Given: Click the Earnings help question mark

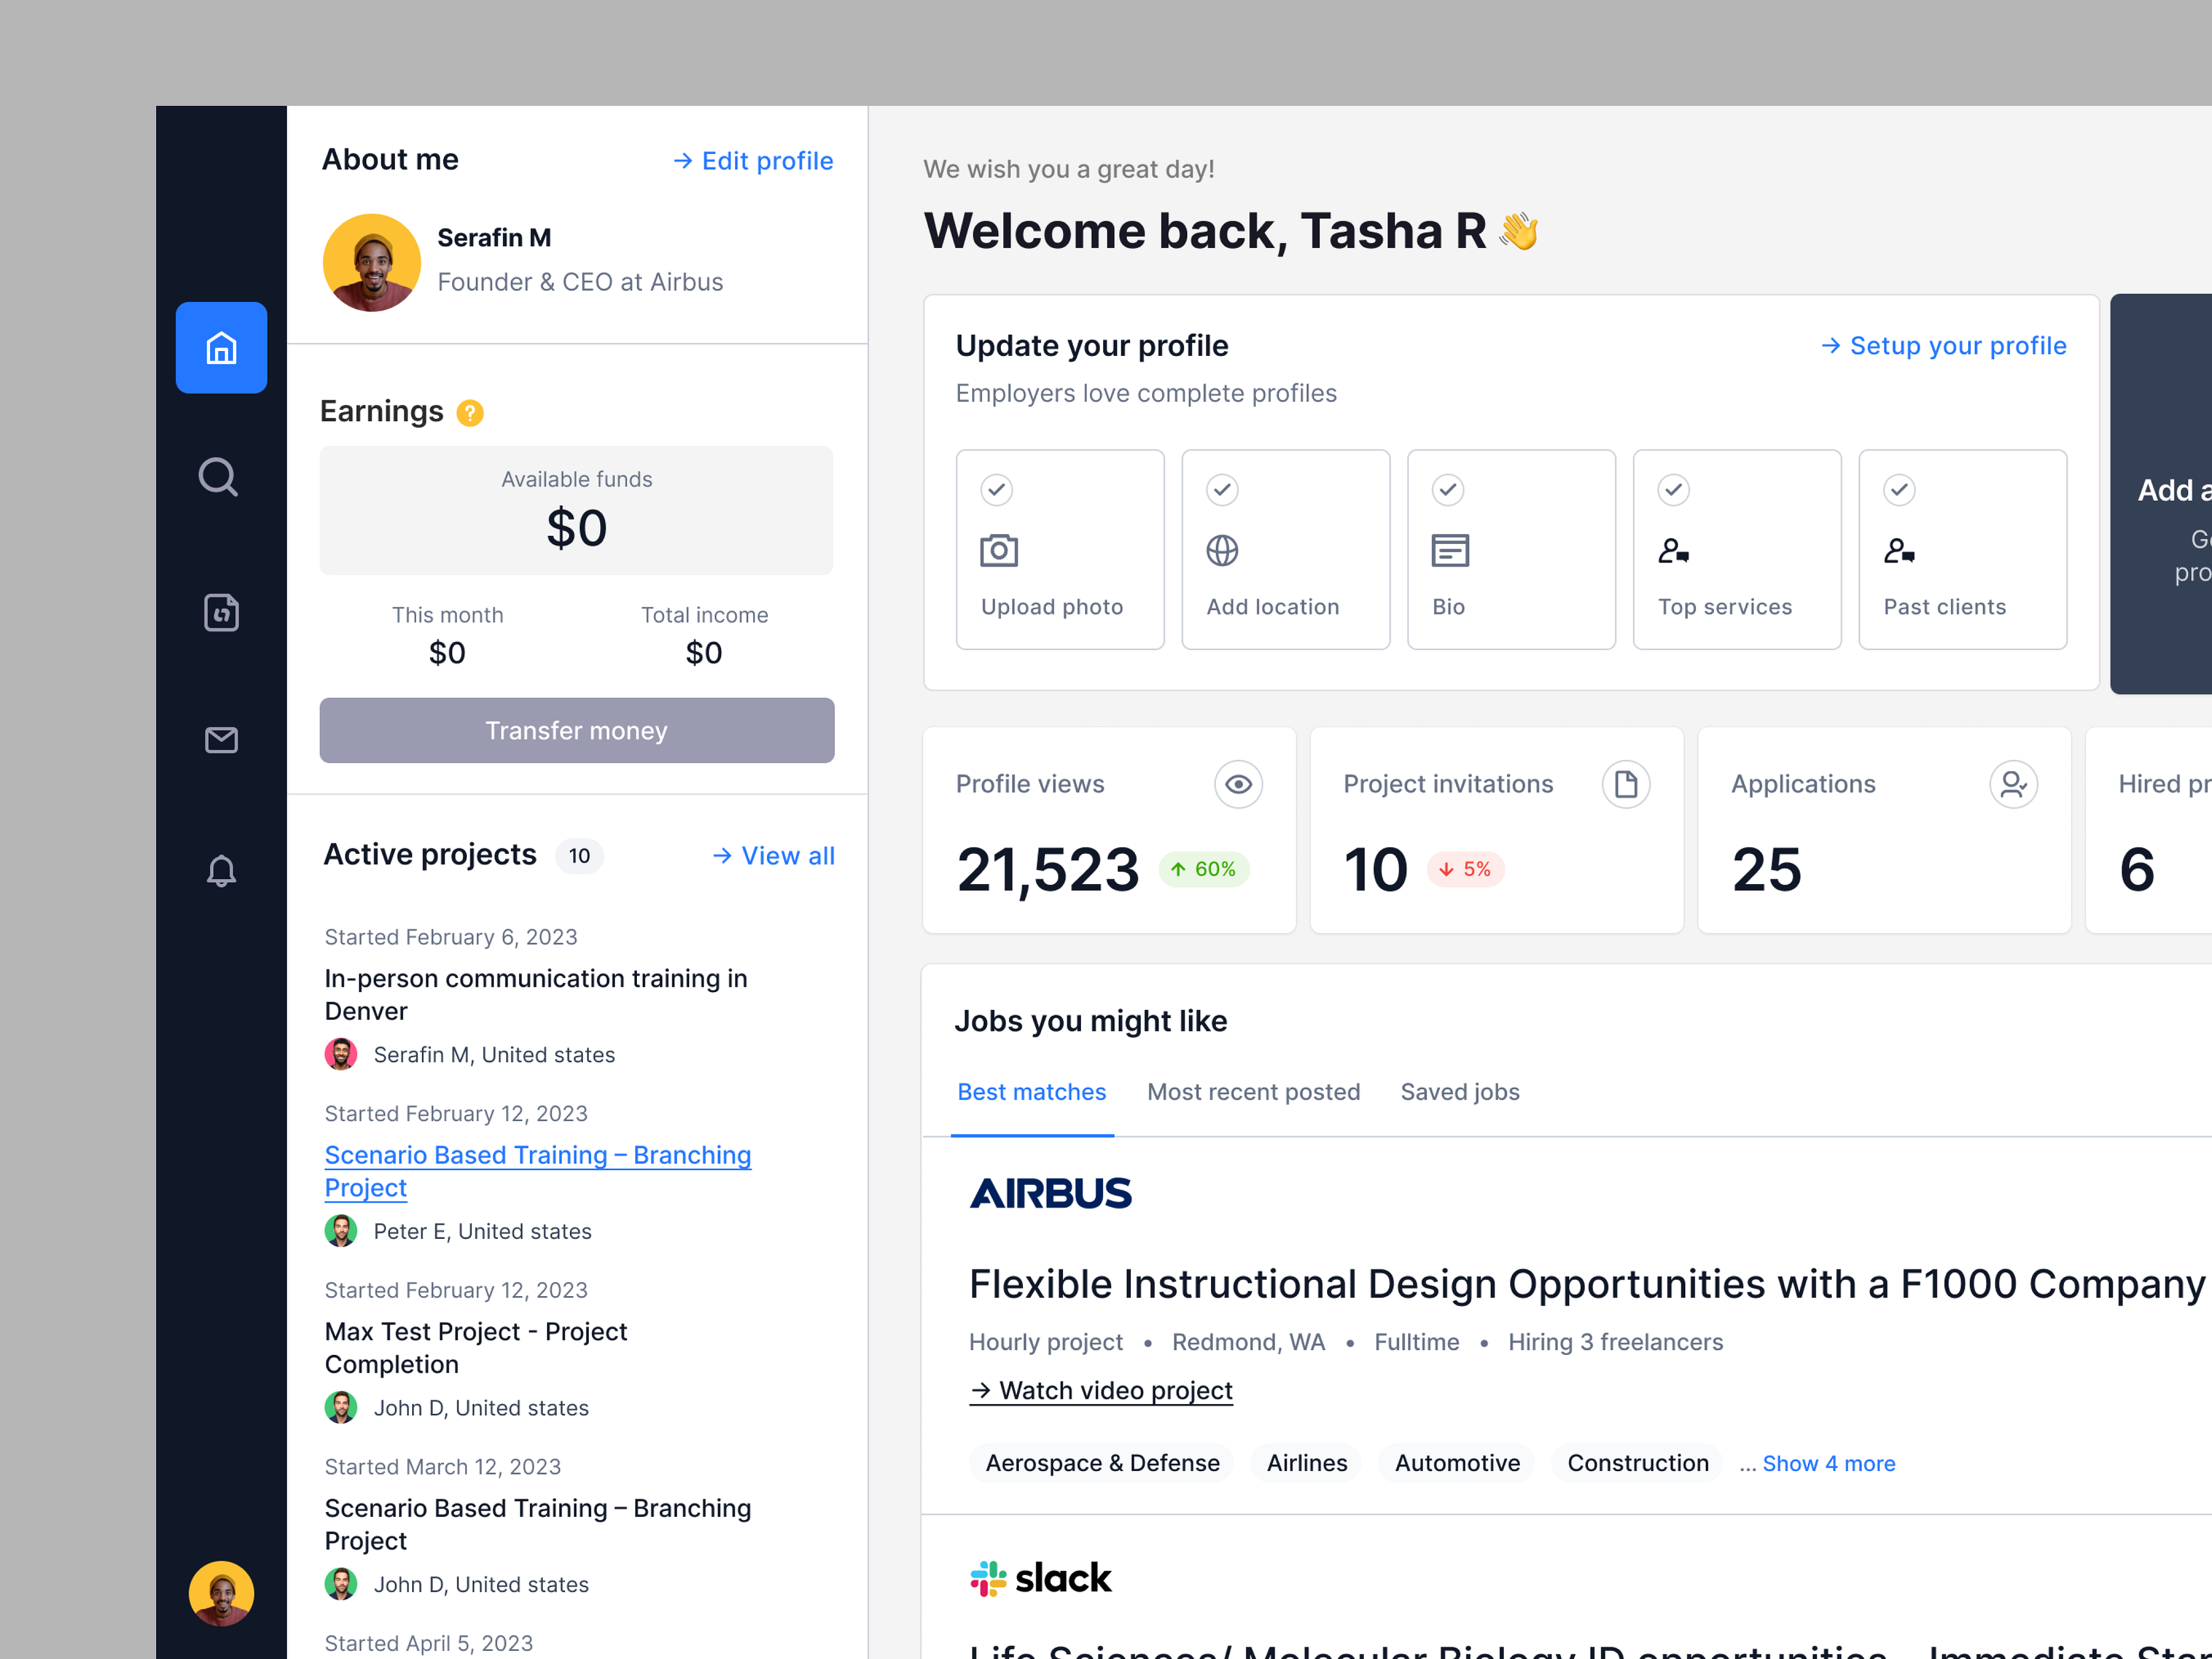Looking at the screenshot, I should [x=470, y=412].
